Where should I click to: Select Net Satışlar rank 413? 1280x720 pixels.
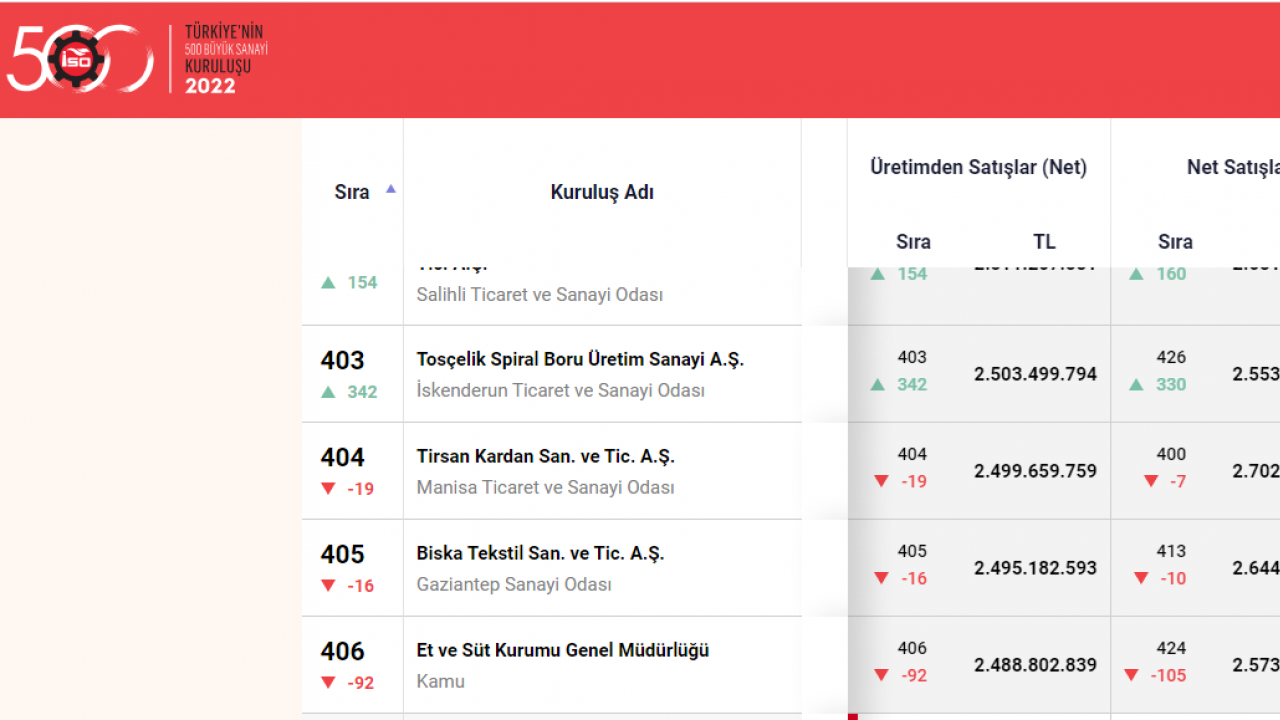(x=1171, y=551)
